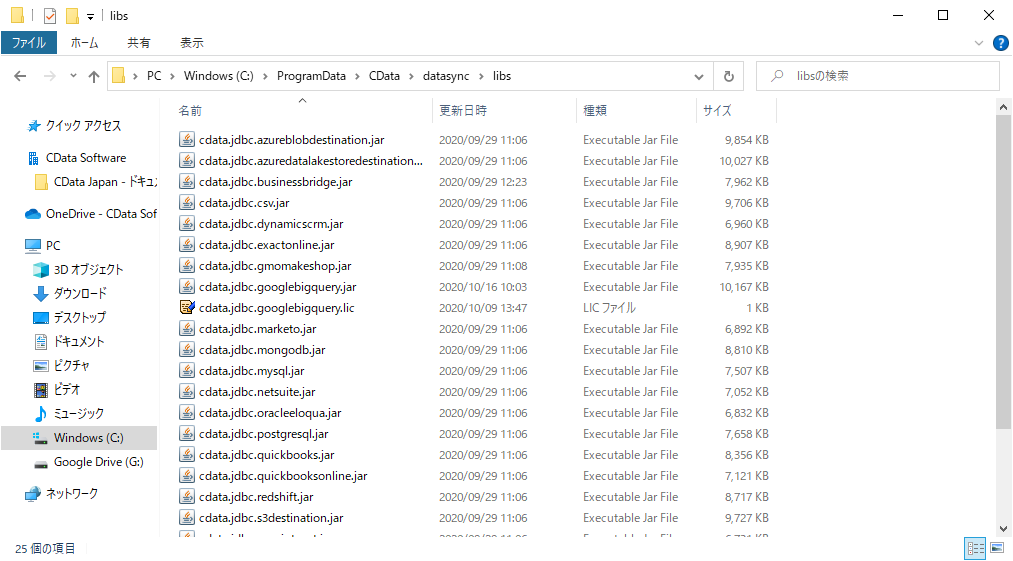Click the libs search field
Viewport: 1013px width, 561px height.
point(878,76)
